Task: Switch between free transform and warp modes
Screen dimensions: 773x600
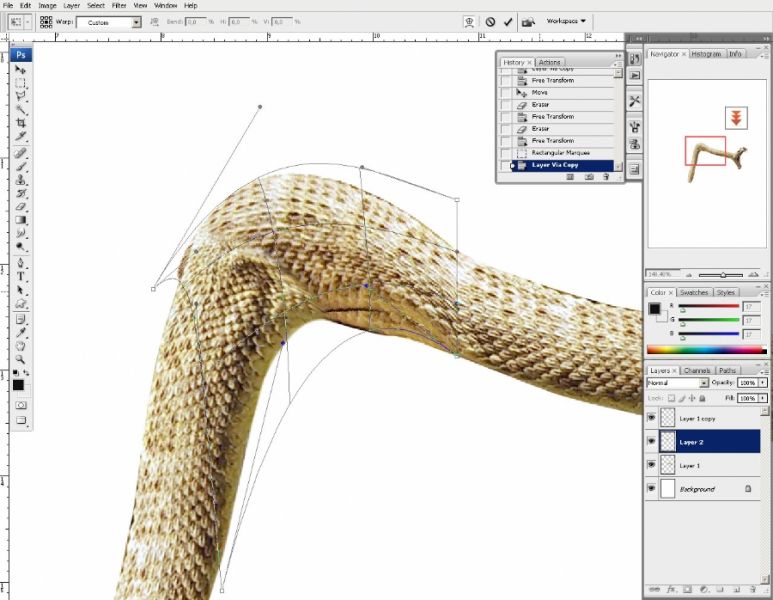Action: point(469,22)
